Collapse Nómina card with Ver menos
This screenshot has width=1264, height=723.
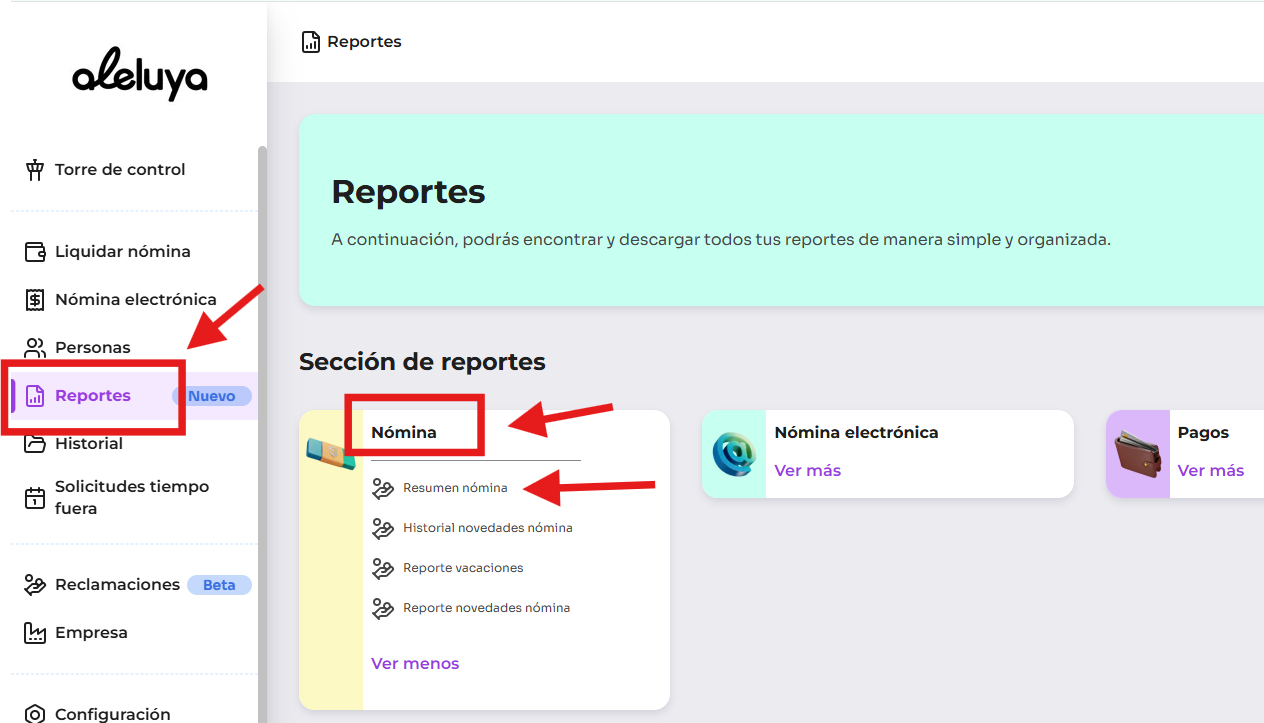[x=415, y=663]
